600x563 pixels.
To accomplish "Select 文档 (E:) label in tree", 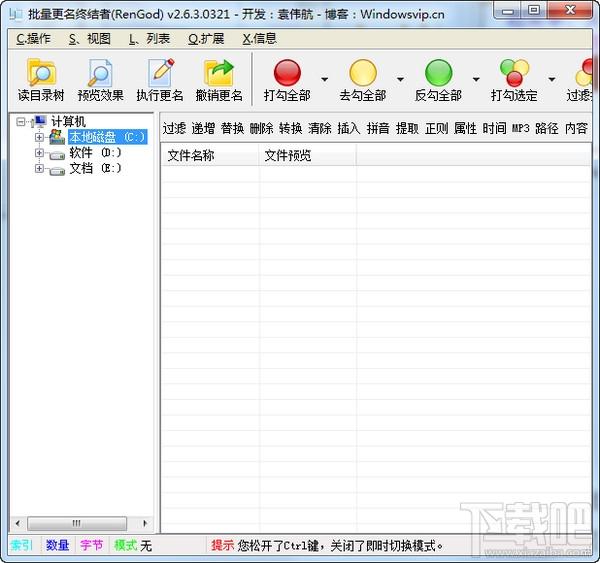I will pyautogui.click(x=95, y=168).
